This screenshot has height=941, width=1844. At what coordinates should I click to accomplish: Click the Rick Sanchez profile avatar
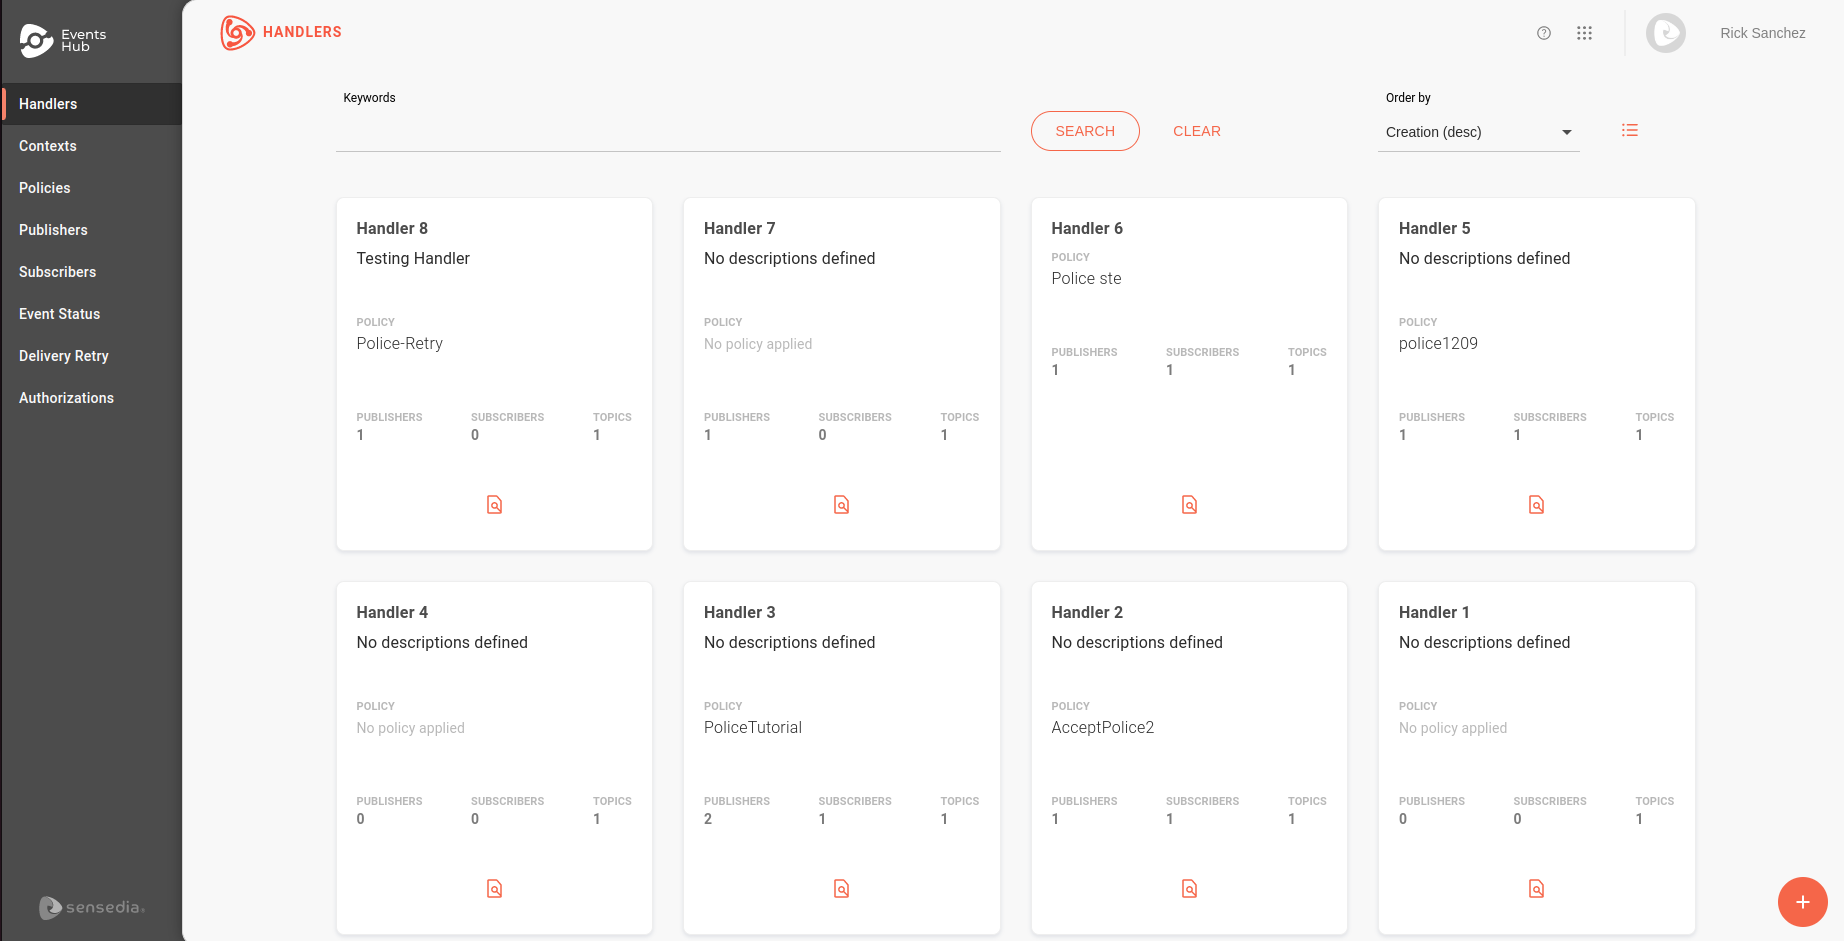coord(1666,33)
